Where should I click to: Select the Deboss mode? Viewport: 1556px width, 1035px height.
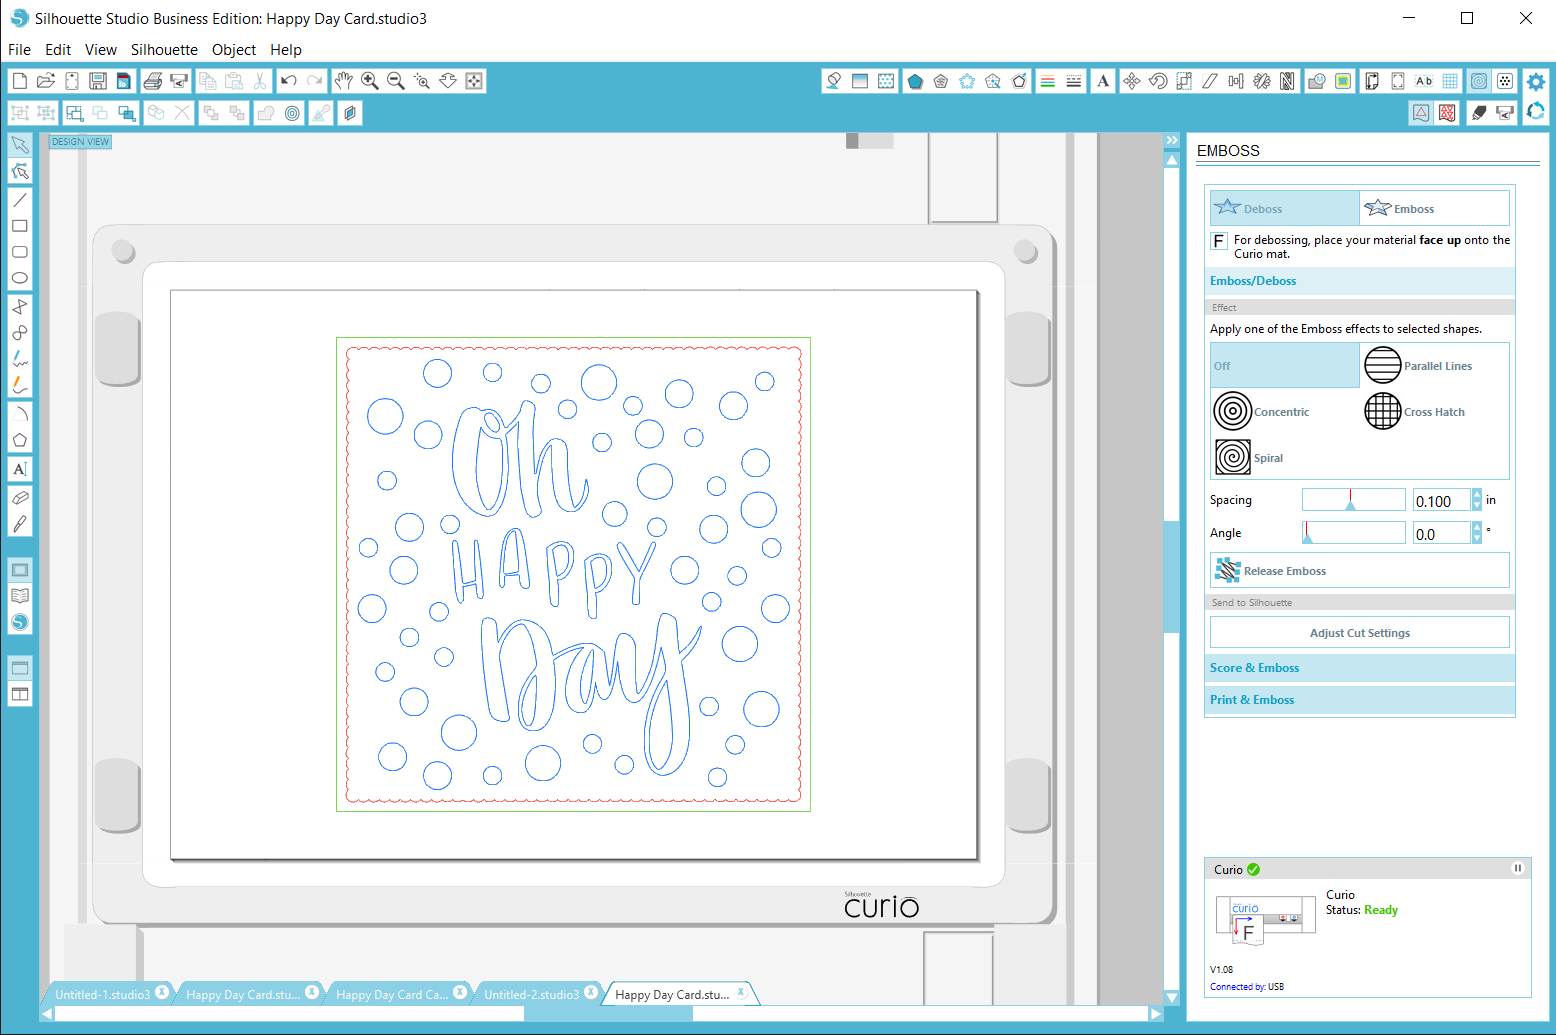click(1285, 208)
